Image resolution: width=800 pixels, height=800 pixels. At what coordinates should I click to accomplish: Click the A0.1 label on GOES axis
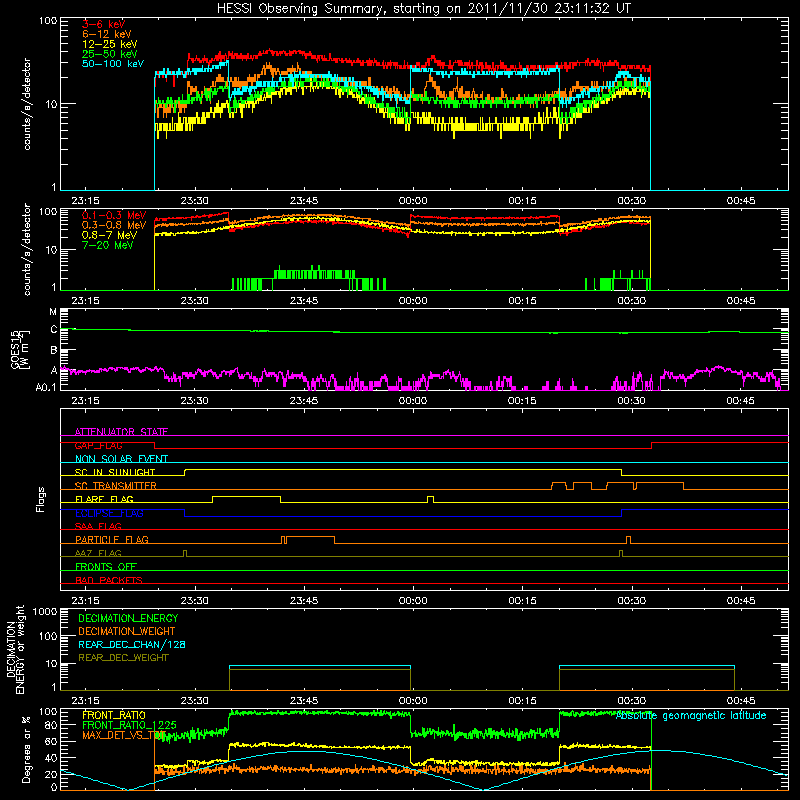[x=45, y=388]
